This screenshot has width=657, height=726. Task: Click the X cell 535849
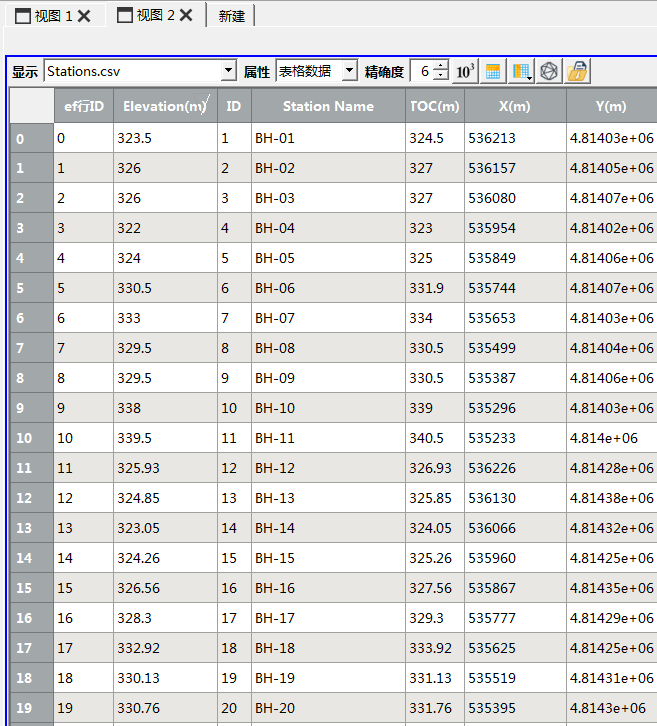click(515, 258)
